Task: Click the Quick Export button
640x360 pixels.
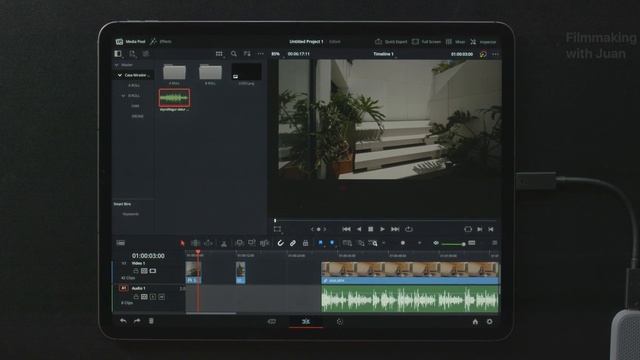Action: (391, 42)
